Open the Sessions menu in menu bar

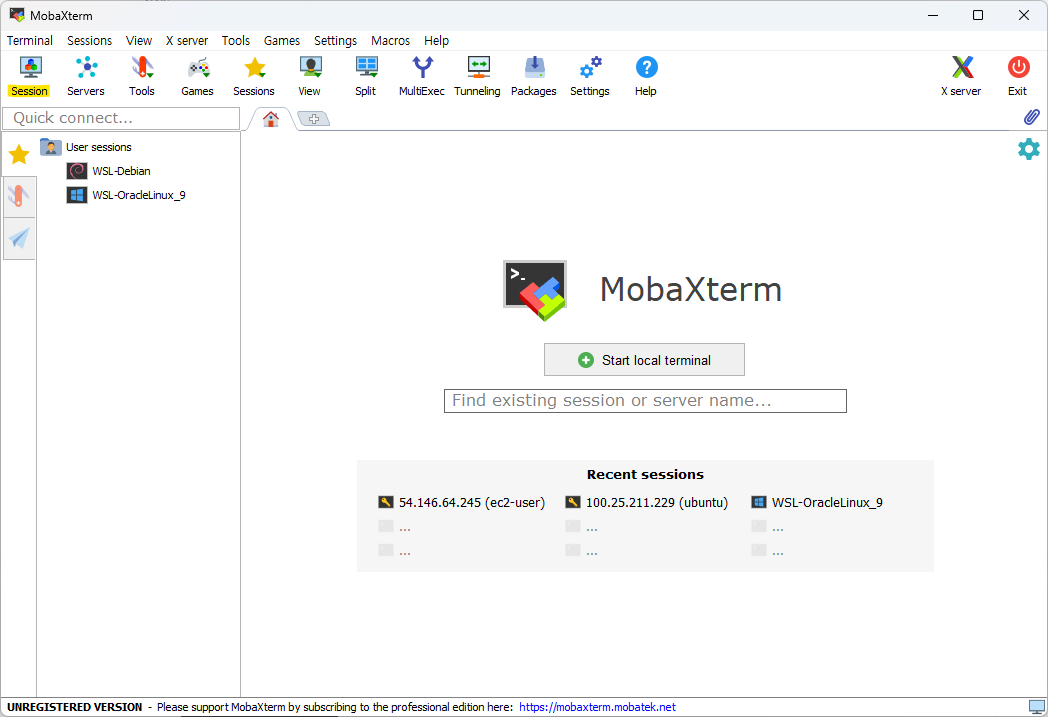[x=90, y=41]
